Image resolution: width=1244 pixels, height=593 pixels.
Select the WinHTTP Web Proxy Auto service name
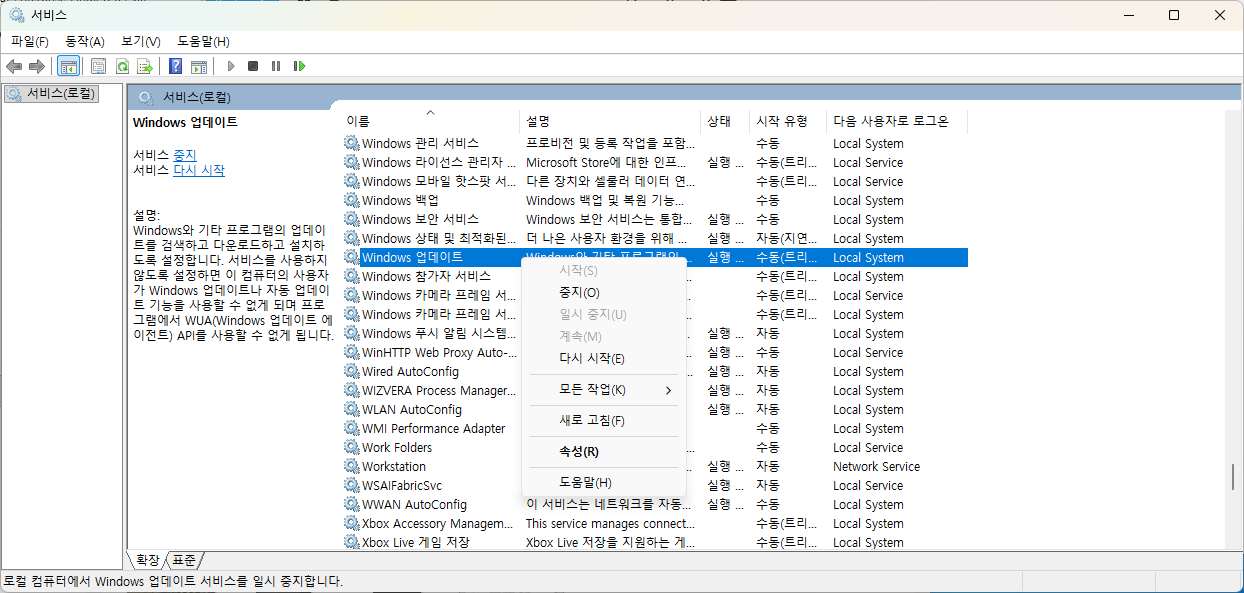(x=439, y=352)
